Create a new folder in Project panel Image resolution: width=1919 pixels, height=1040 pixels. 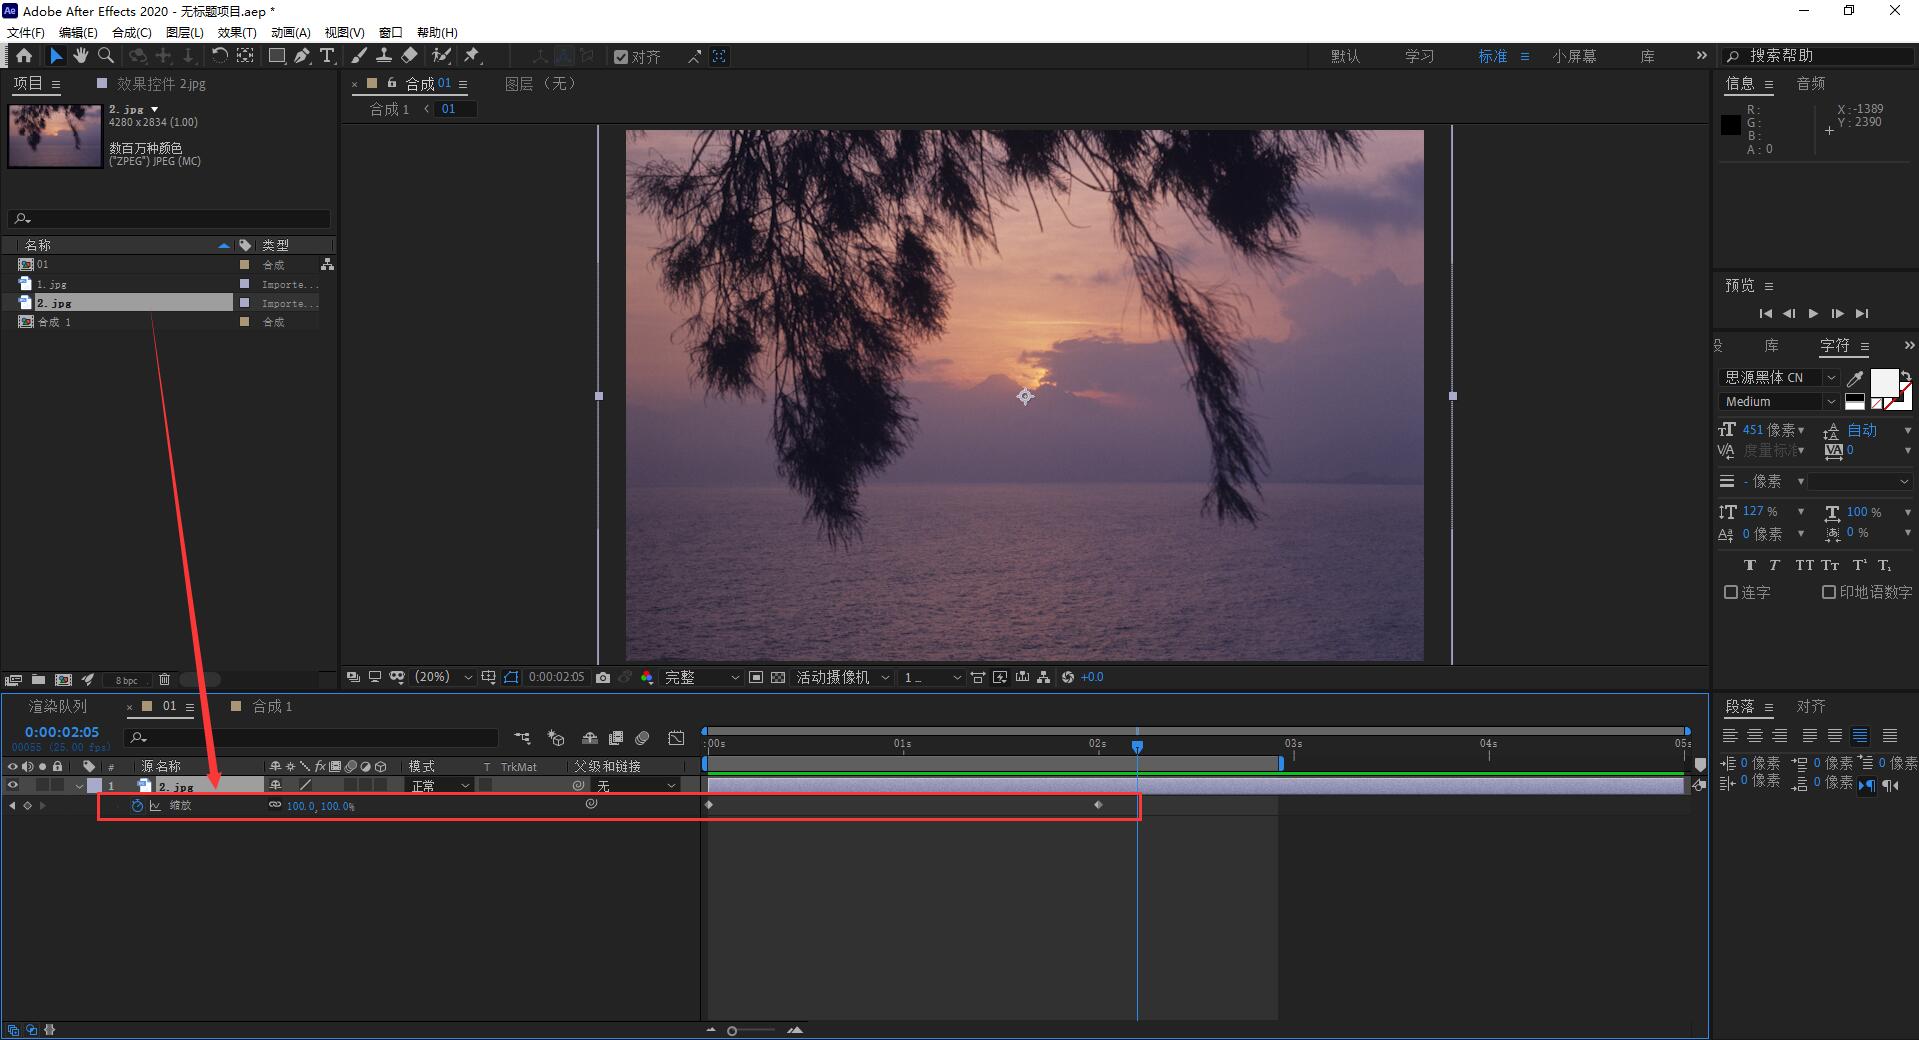point(38,680)
